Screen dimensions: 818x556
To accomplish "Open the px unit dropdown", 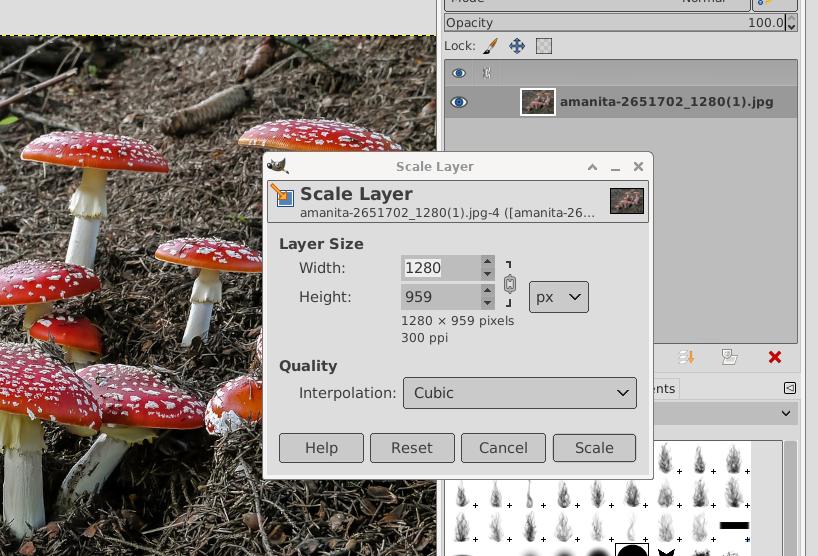I will tap(559, 297).
